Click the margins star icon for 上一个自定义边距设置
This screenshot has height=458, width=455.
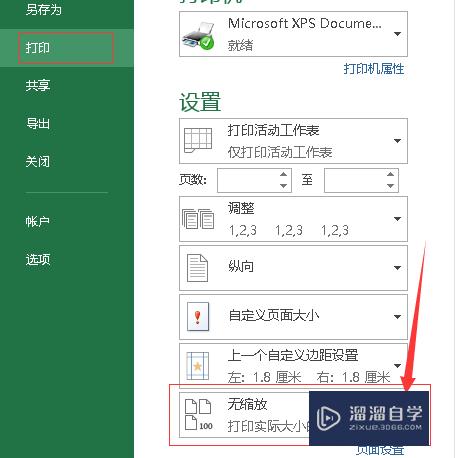(x=198, y=366)
